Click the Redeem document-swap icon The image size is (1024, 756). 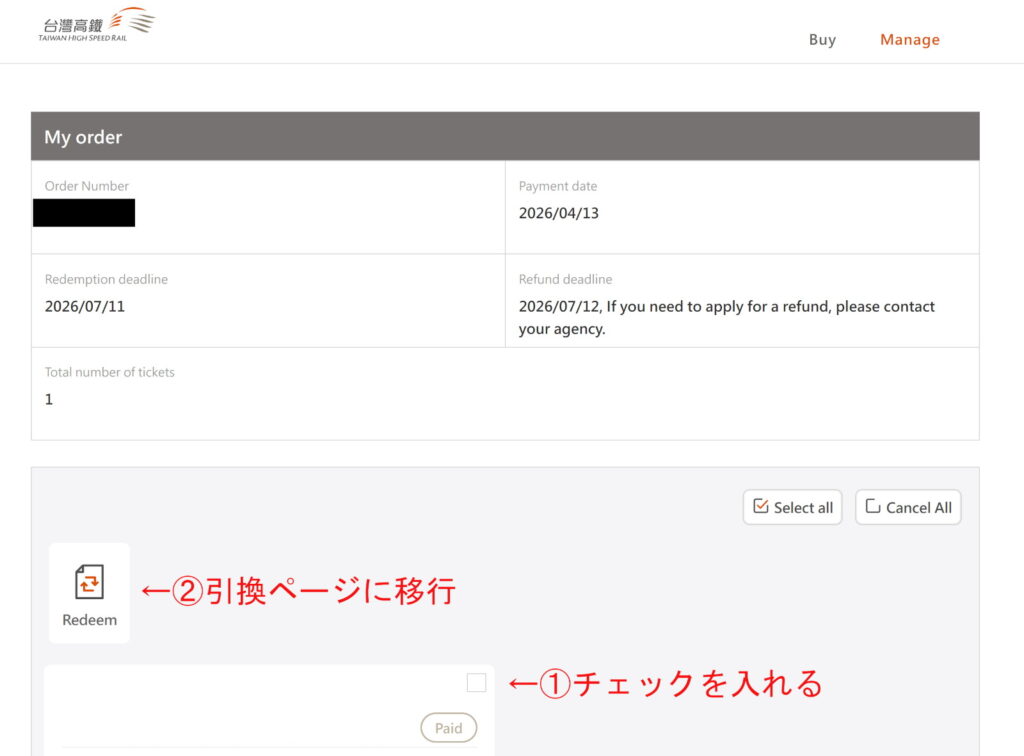pyautogui.click(x=89, y=581)
